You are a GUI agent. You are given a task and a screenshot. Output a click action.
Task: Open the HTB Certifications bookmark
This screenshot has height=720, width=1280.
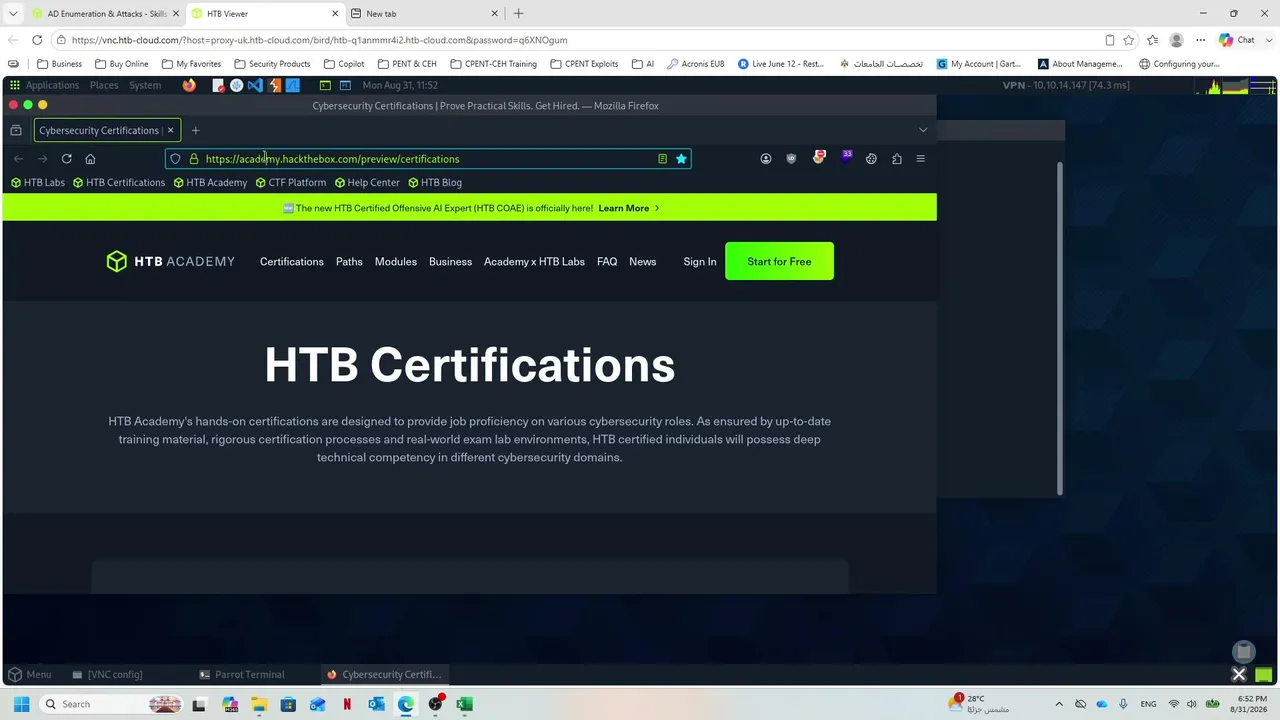click(x=119, y=183)
